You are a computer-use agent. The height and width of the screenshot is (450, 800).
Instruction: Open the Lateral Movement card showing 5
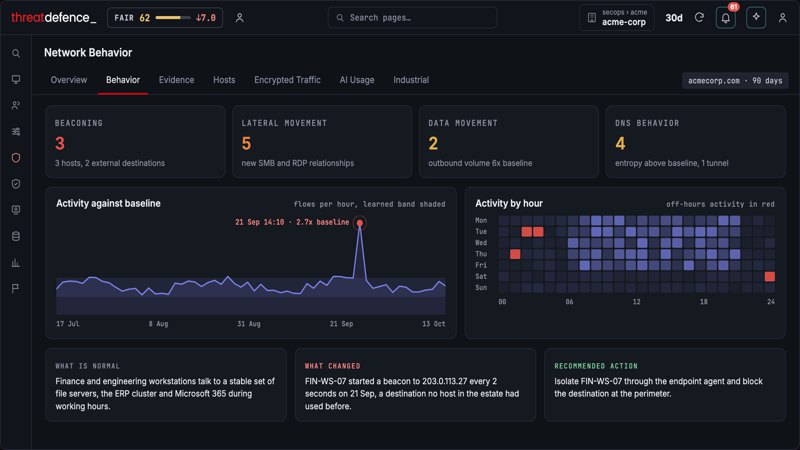(x=322, y=142)
